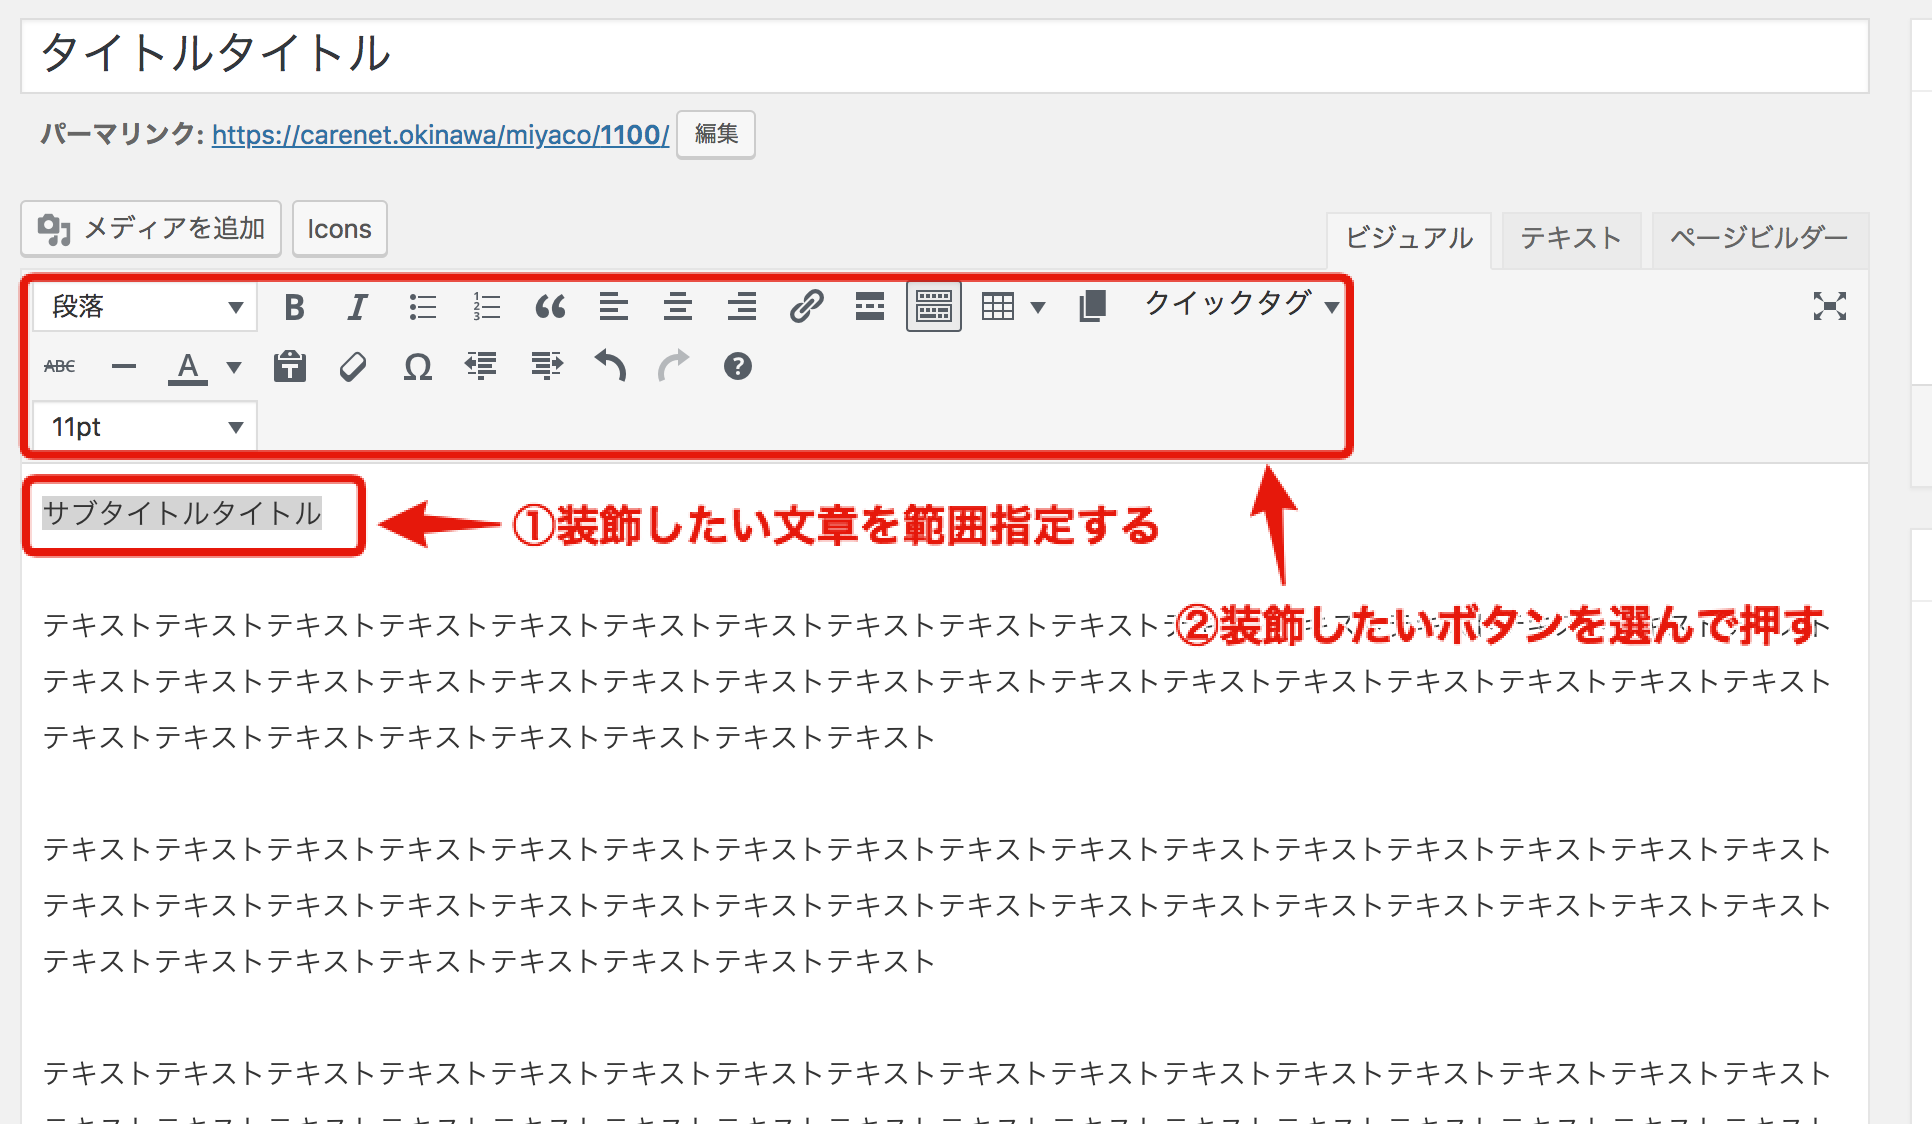
Task: Apply italic formatting
Action: coord(357,307)
